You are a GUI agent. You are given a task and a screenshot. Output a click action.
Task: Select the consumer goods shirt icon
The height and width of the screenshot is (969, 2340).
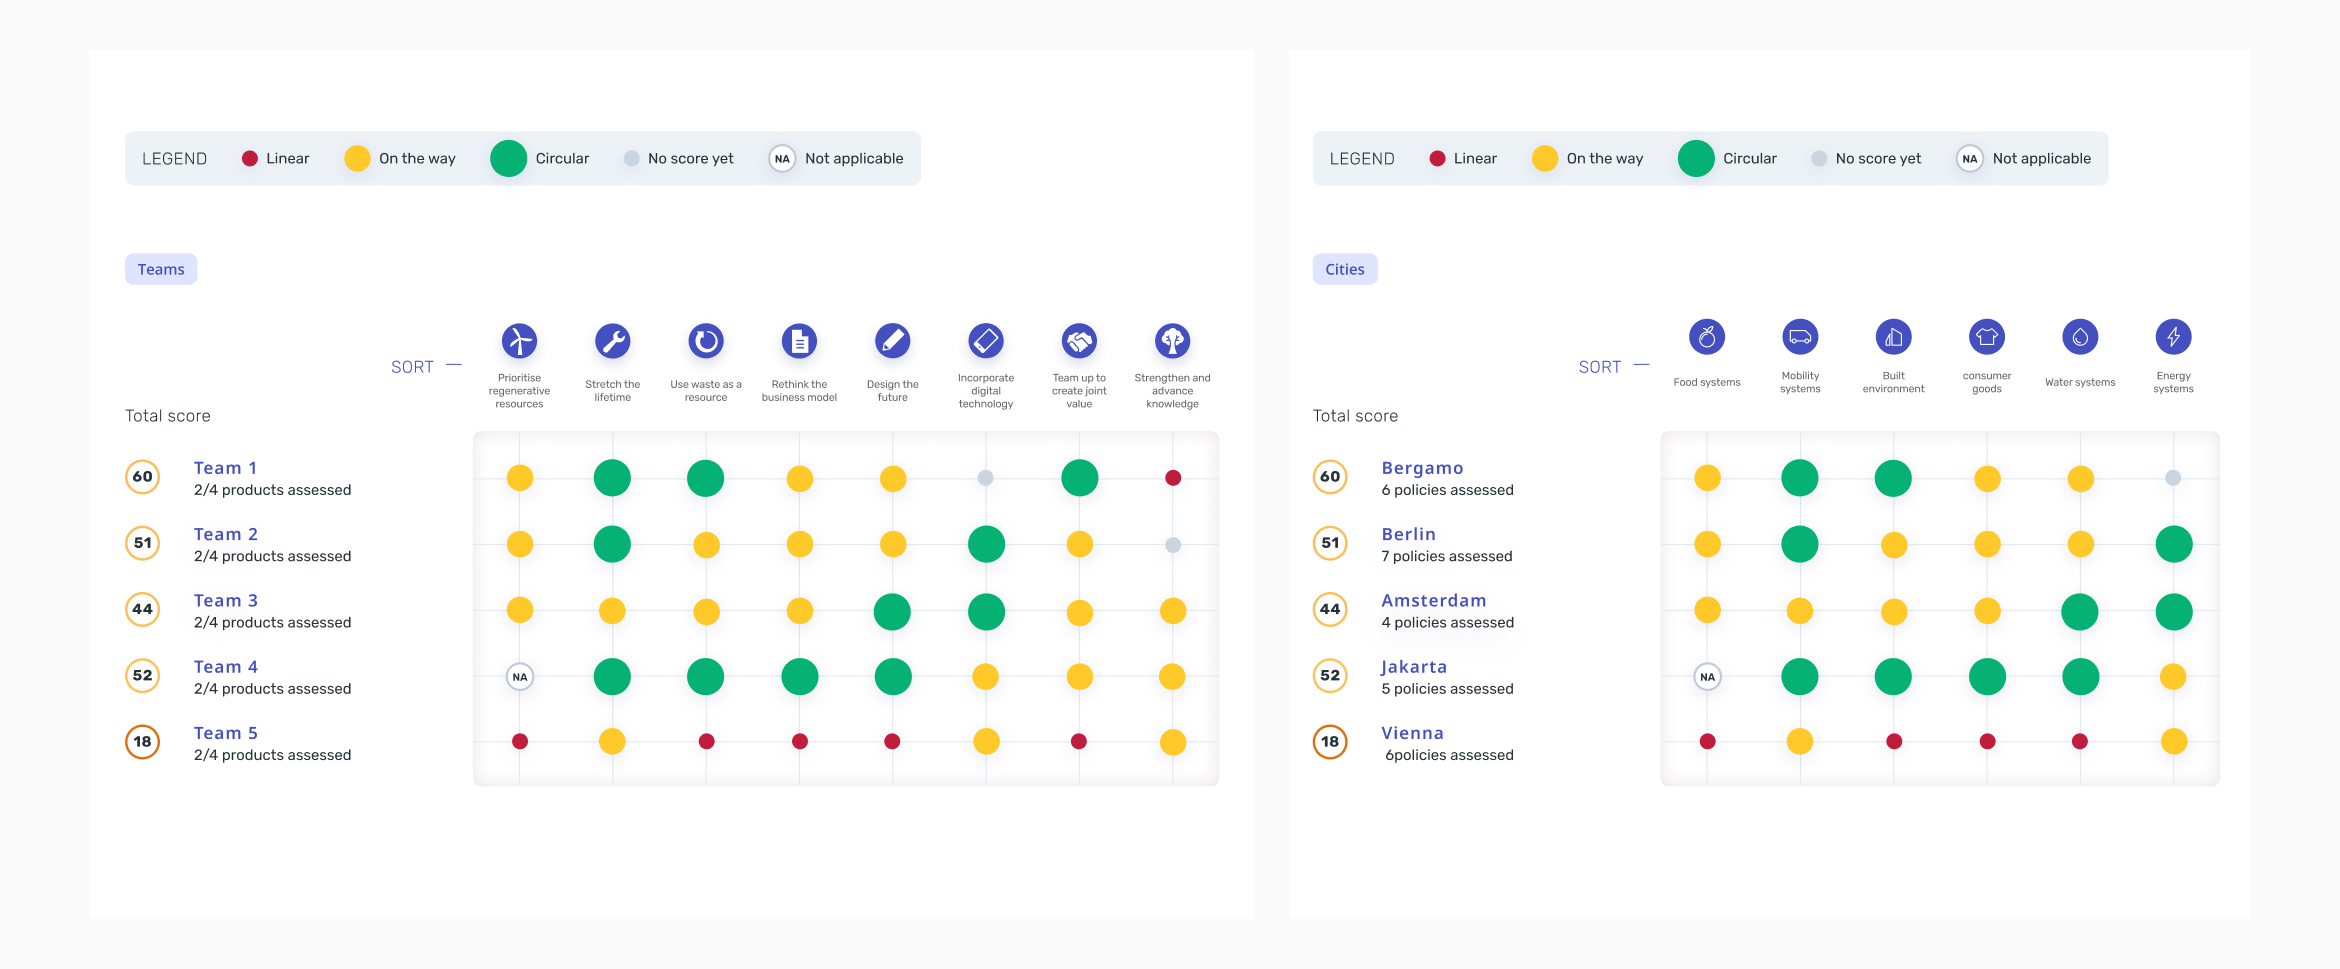pos(1987,337)
